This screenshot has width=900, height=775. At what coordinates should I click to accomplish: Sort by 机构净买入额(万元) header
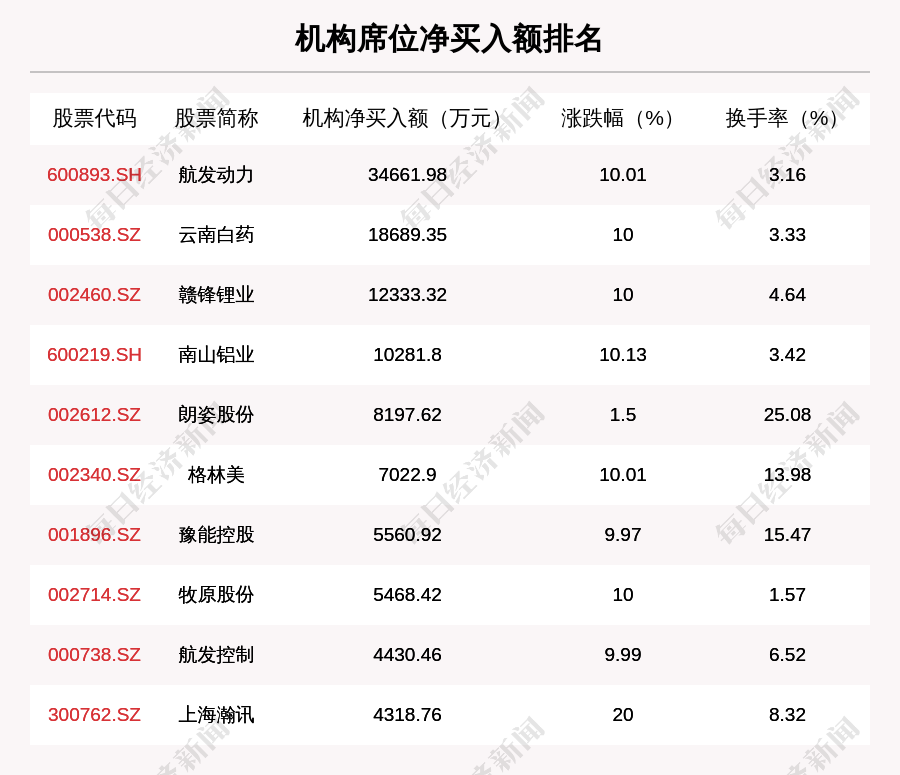tap(407, 118)
